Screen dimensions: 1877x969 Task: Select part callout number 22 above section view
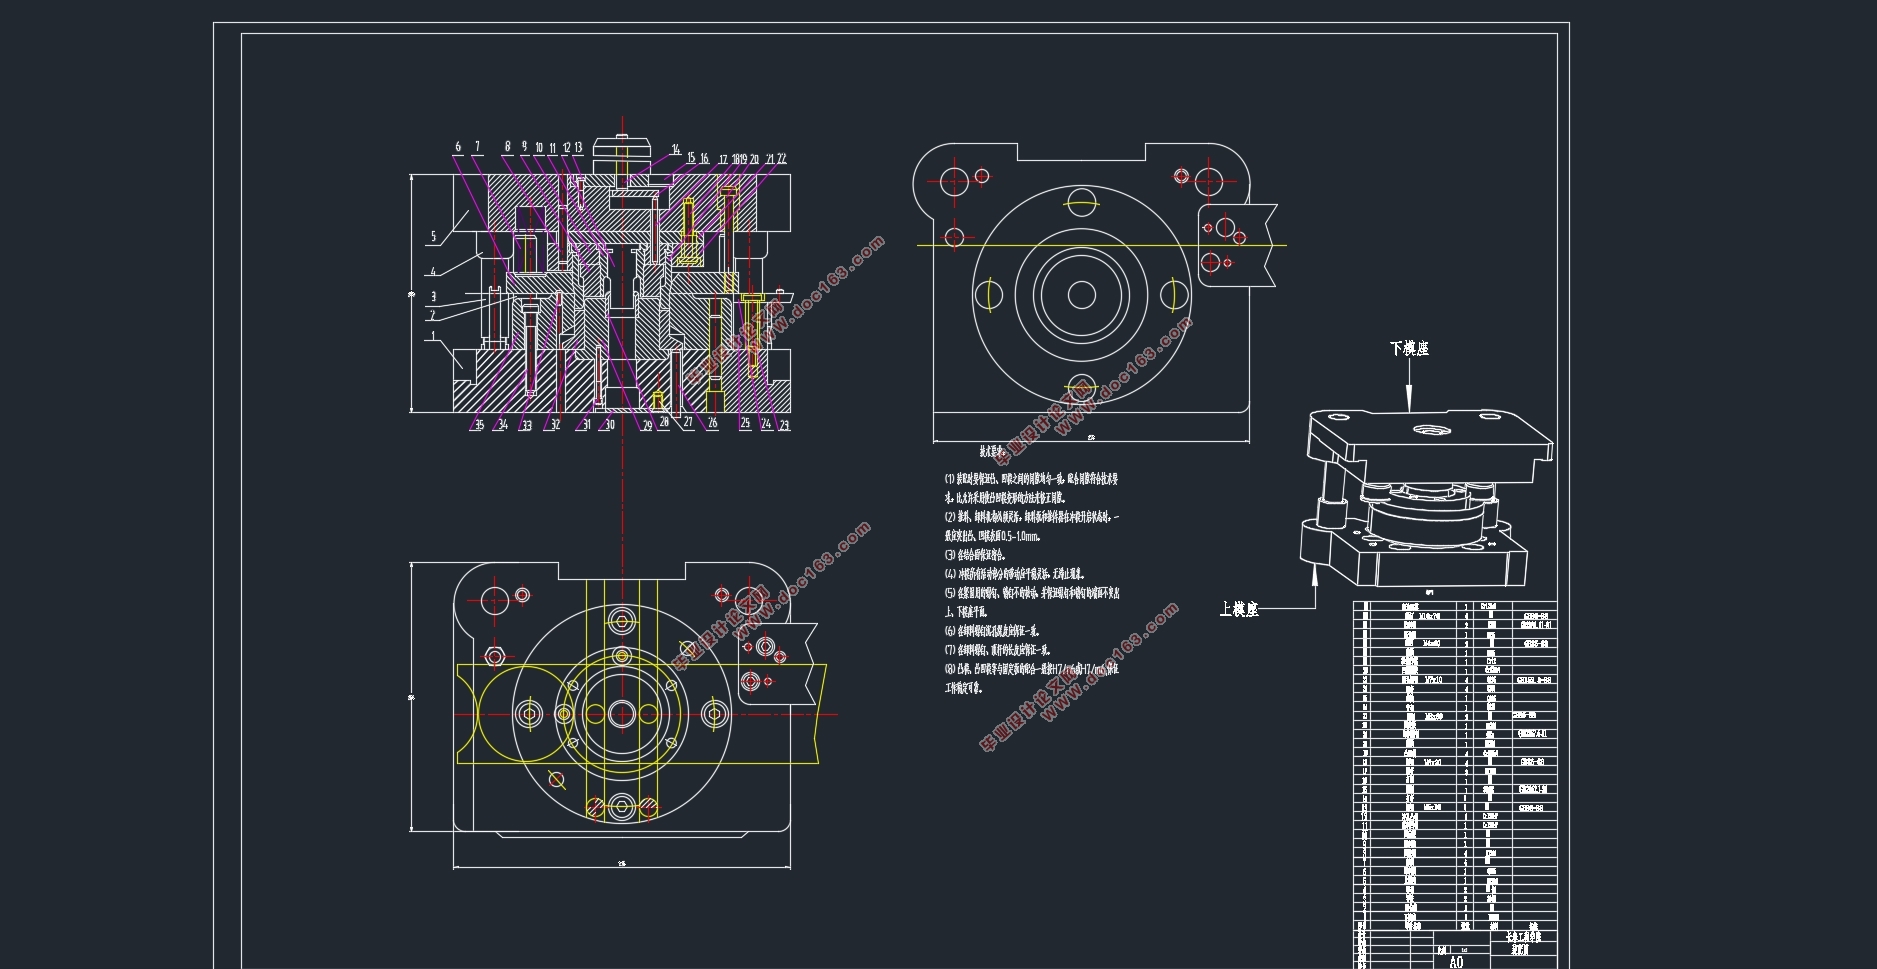click(782, 158)
